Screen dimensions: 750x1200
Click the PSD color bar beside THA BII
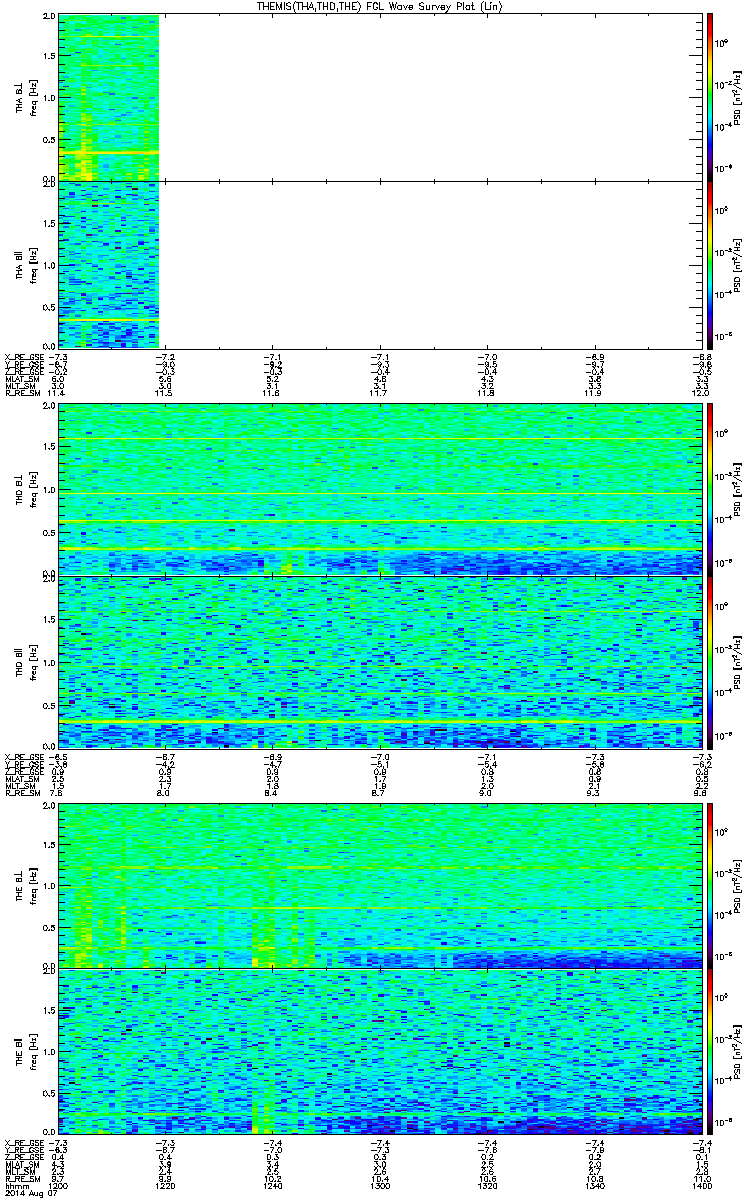pyautogui.click(x=710, y=264)
